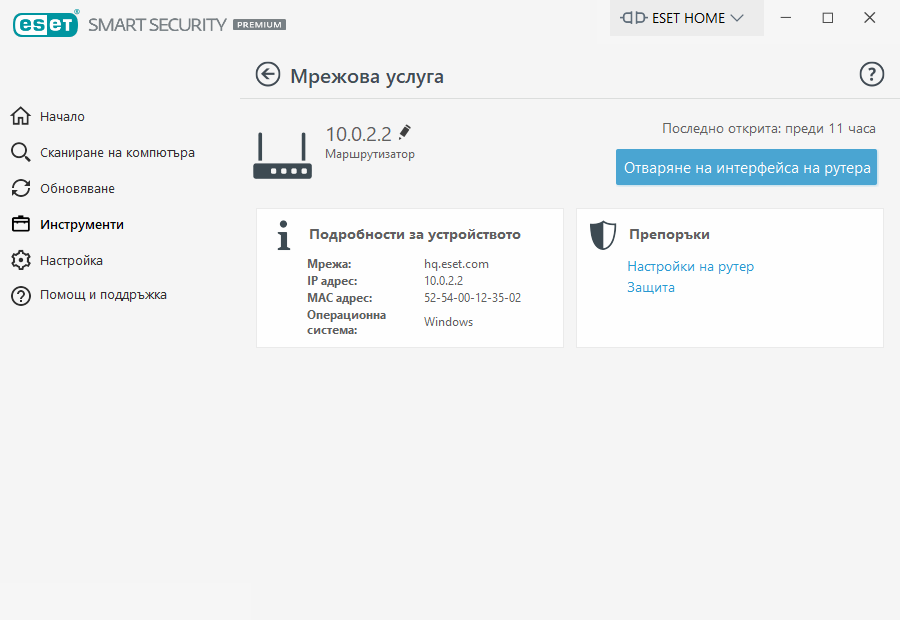Click the toolbox icon beside Инструменти

pyautogui.click(x=21, y=224)
